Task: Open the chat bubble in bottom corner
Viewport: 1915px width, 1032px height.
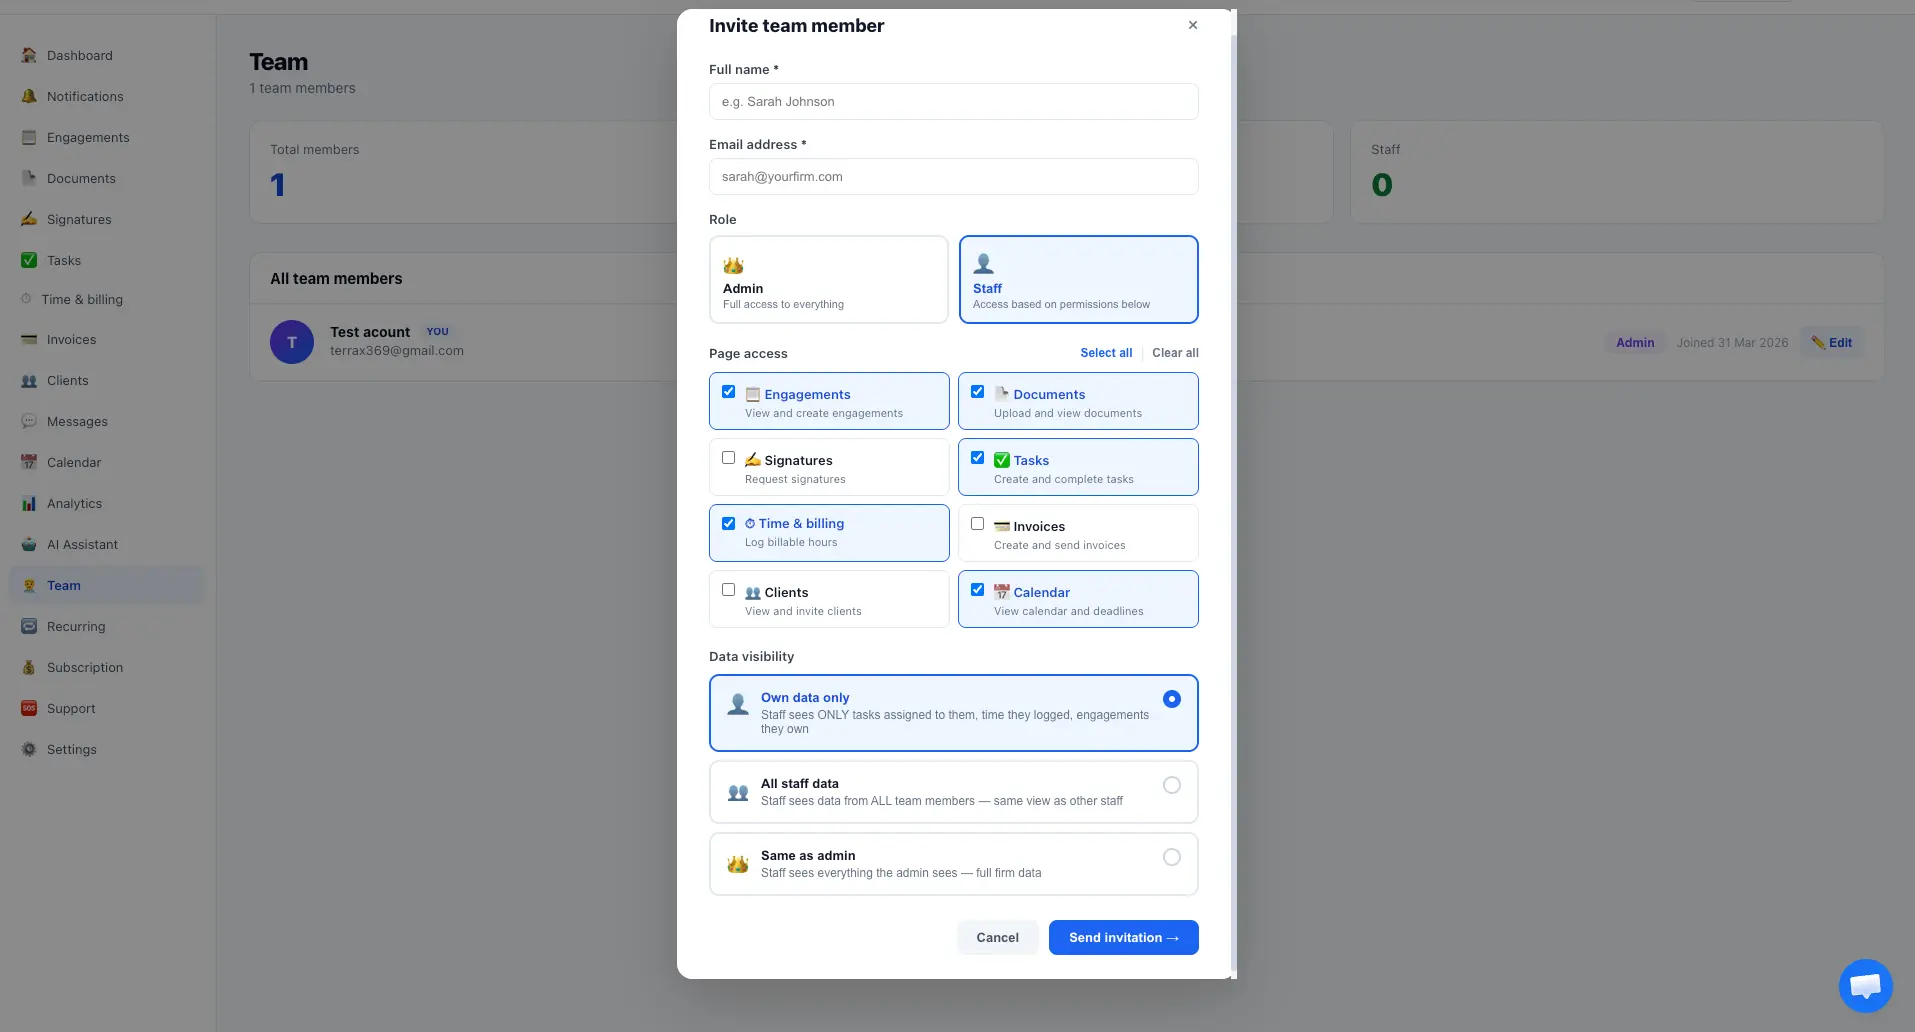Action: pyautogui.click(x=1864, y=985)
